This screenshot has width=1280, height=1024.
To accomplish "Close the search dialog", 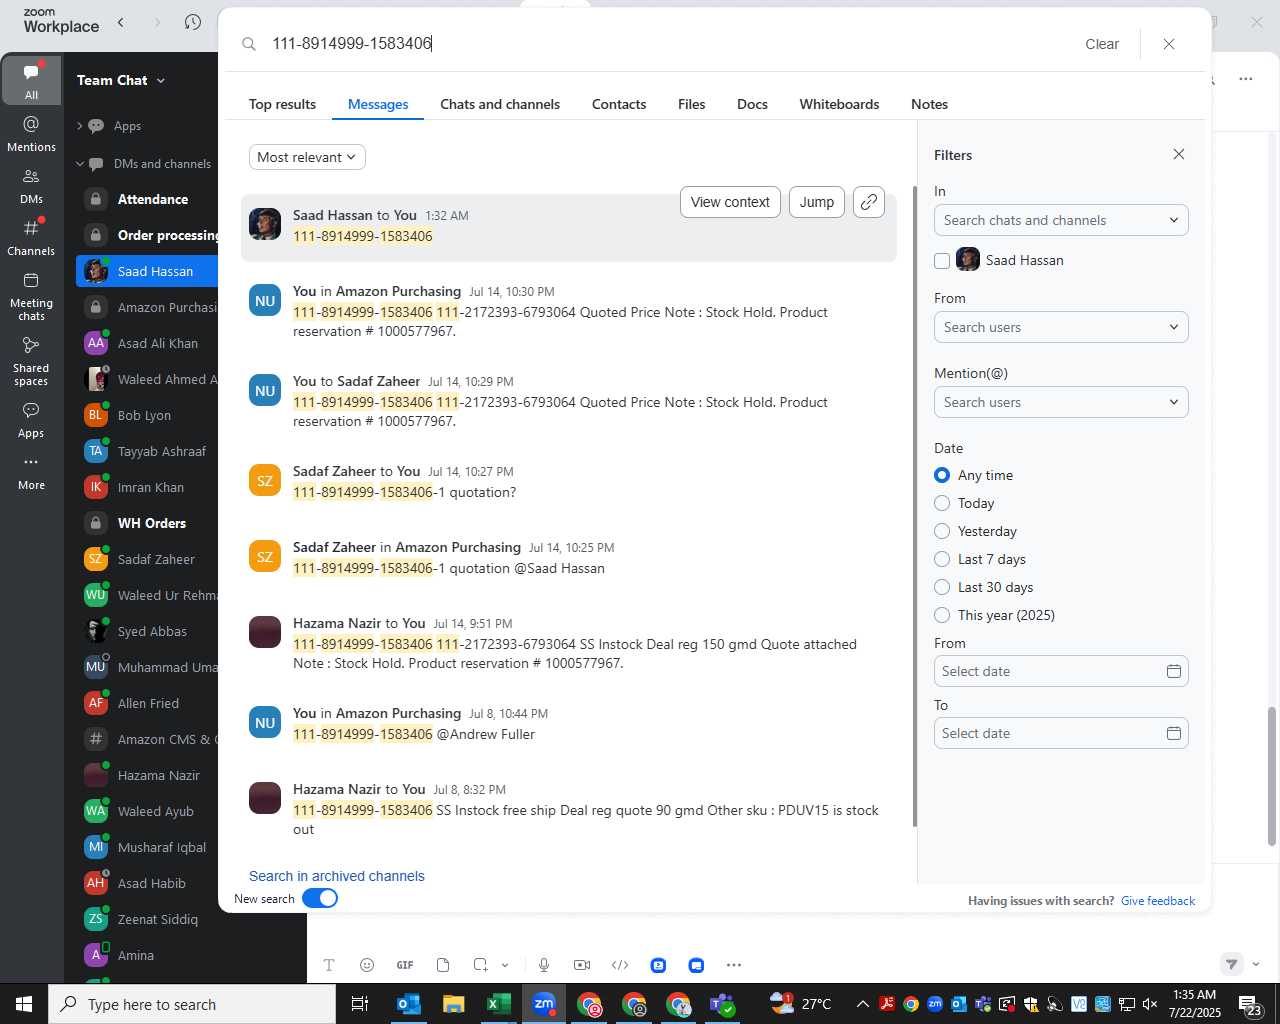I will [x=1169, y=44].
